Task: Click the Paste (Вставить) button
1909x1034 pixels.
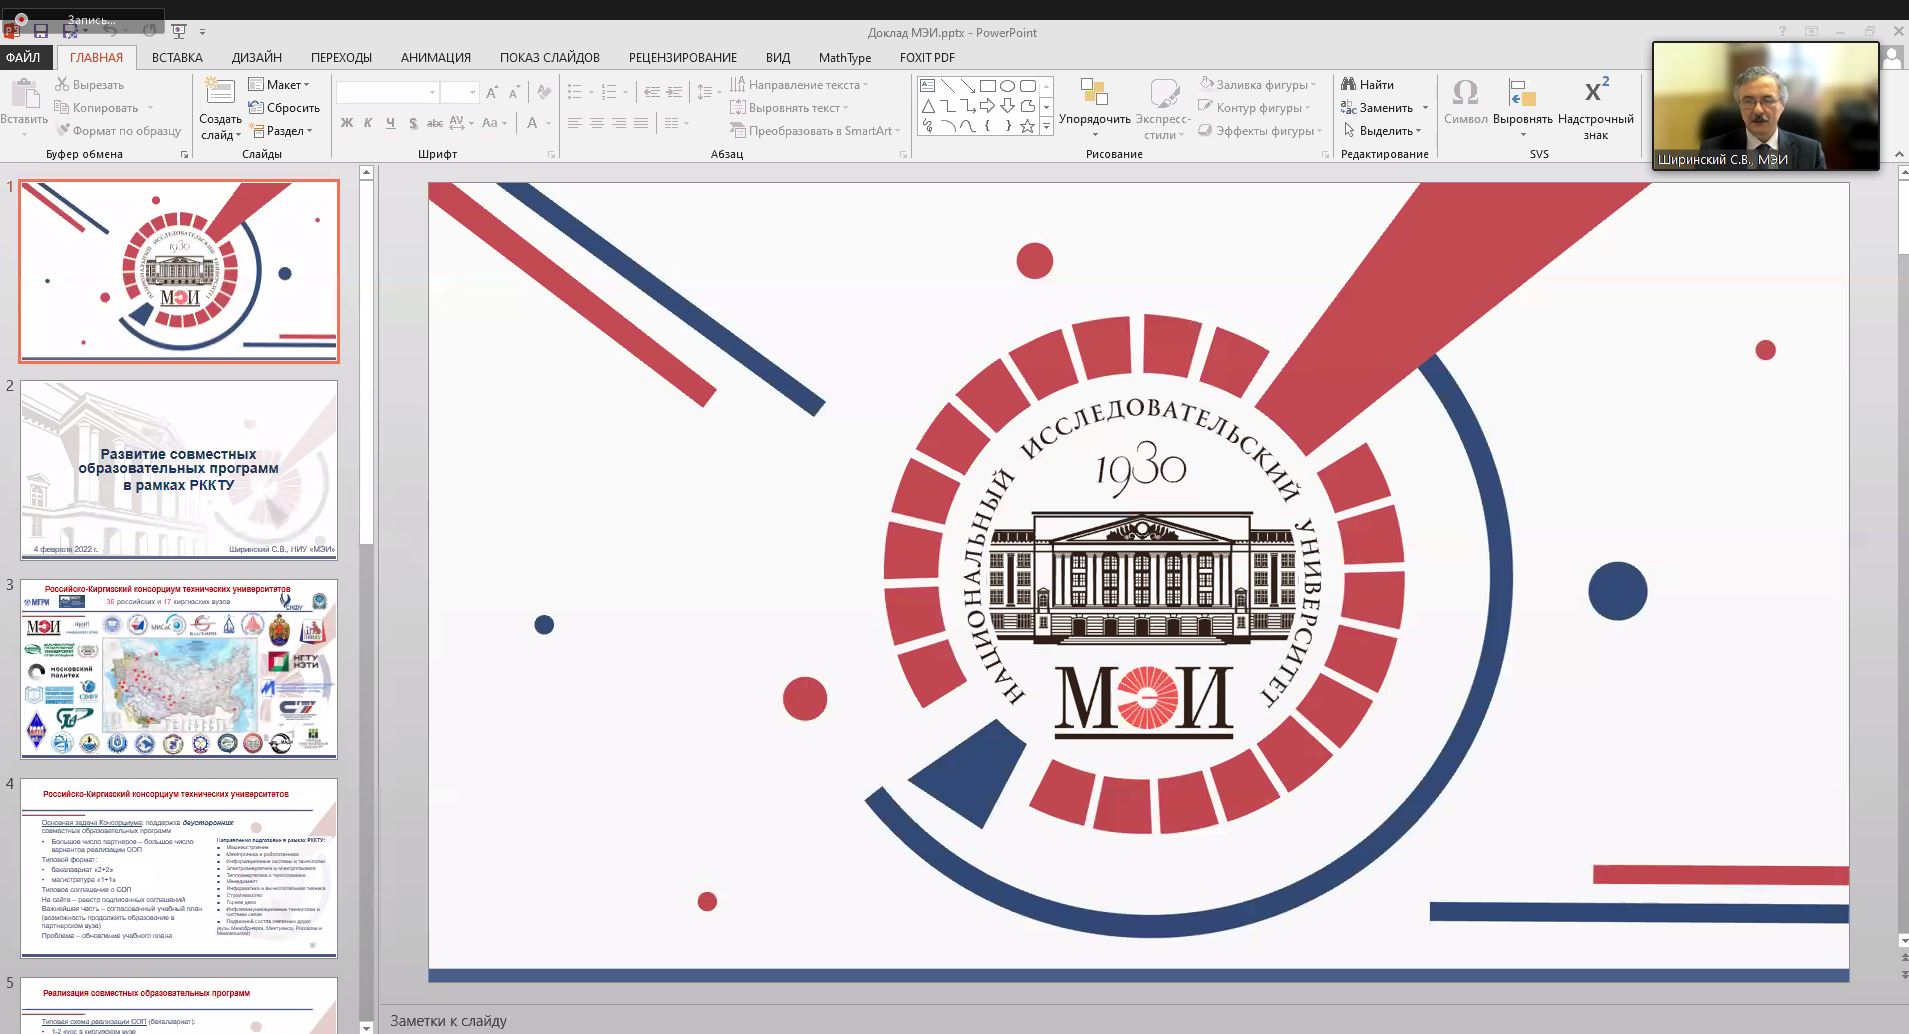Action: [x=23, y=107]
